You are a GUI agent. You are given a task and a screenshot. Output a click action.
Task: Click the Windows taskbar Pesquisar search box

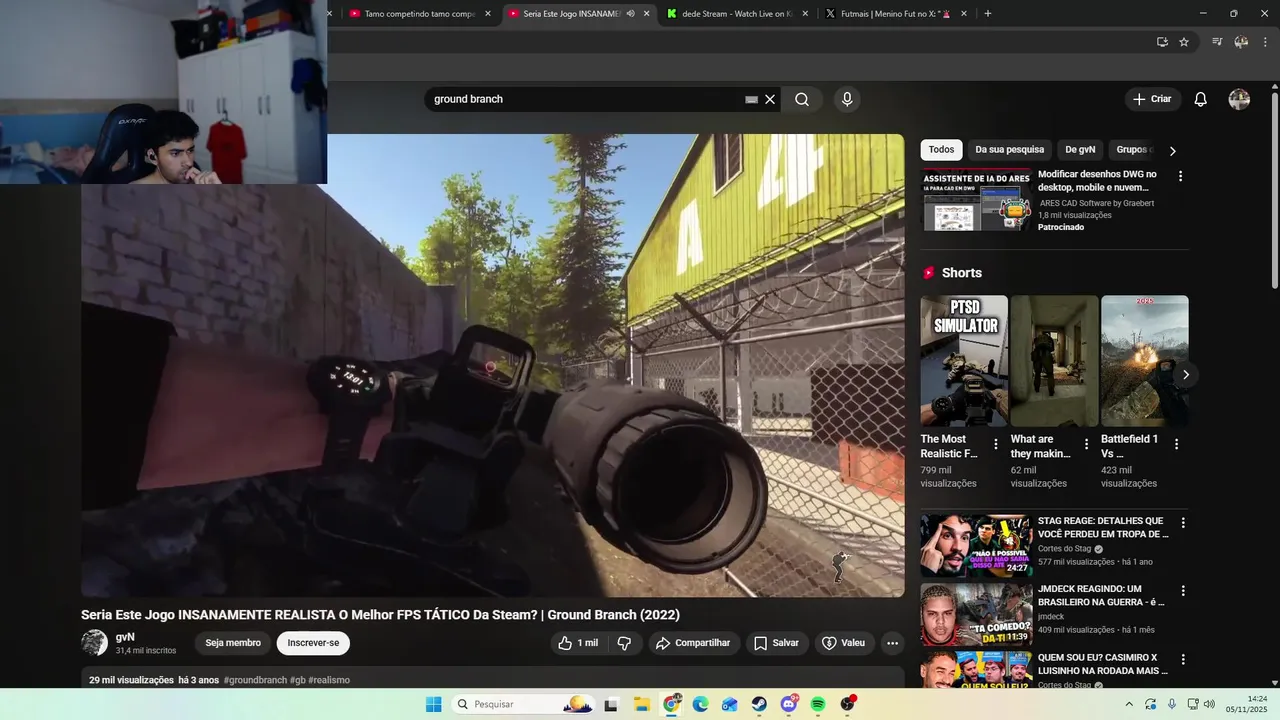point(523,704)
